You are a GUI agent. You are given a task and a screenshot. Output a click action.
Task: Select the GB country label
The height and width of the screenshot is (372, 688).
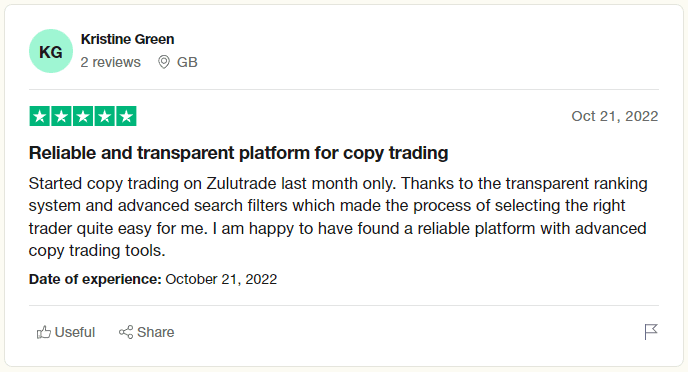click(187, 62)
